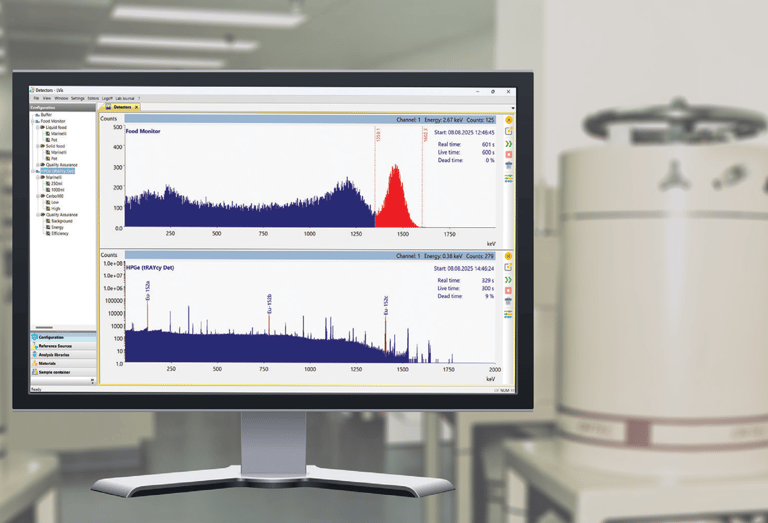Collapse the Liquid food tree node
Image resolution: width=768 pixels, height=523 pixels.
click(x=38, y=127)
